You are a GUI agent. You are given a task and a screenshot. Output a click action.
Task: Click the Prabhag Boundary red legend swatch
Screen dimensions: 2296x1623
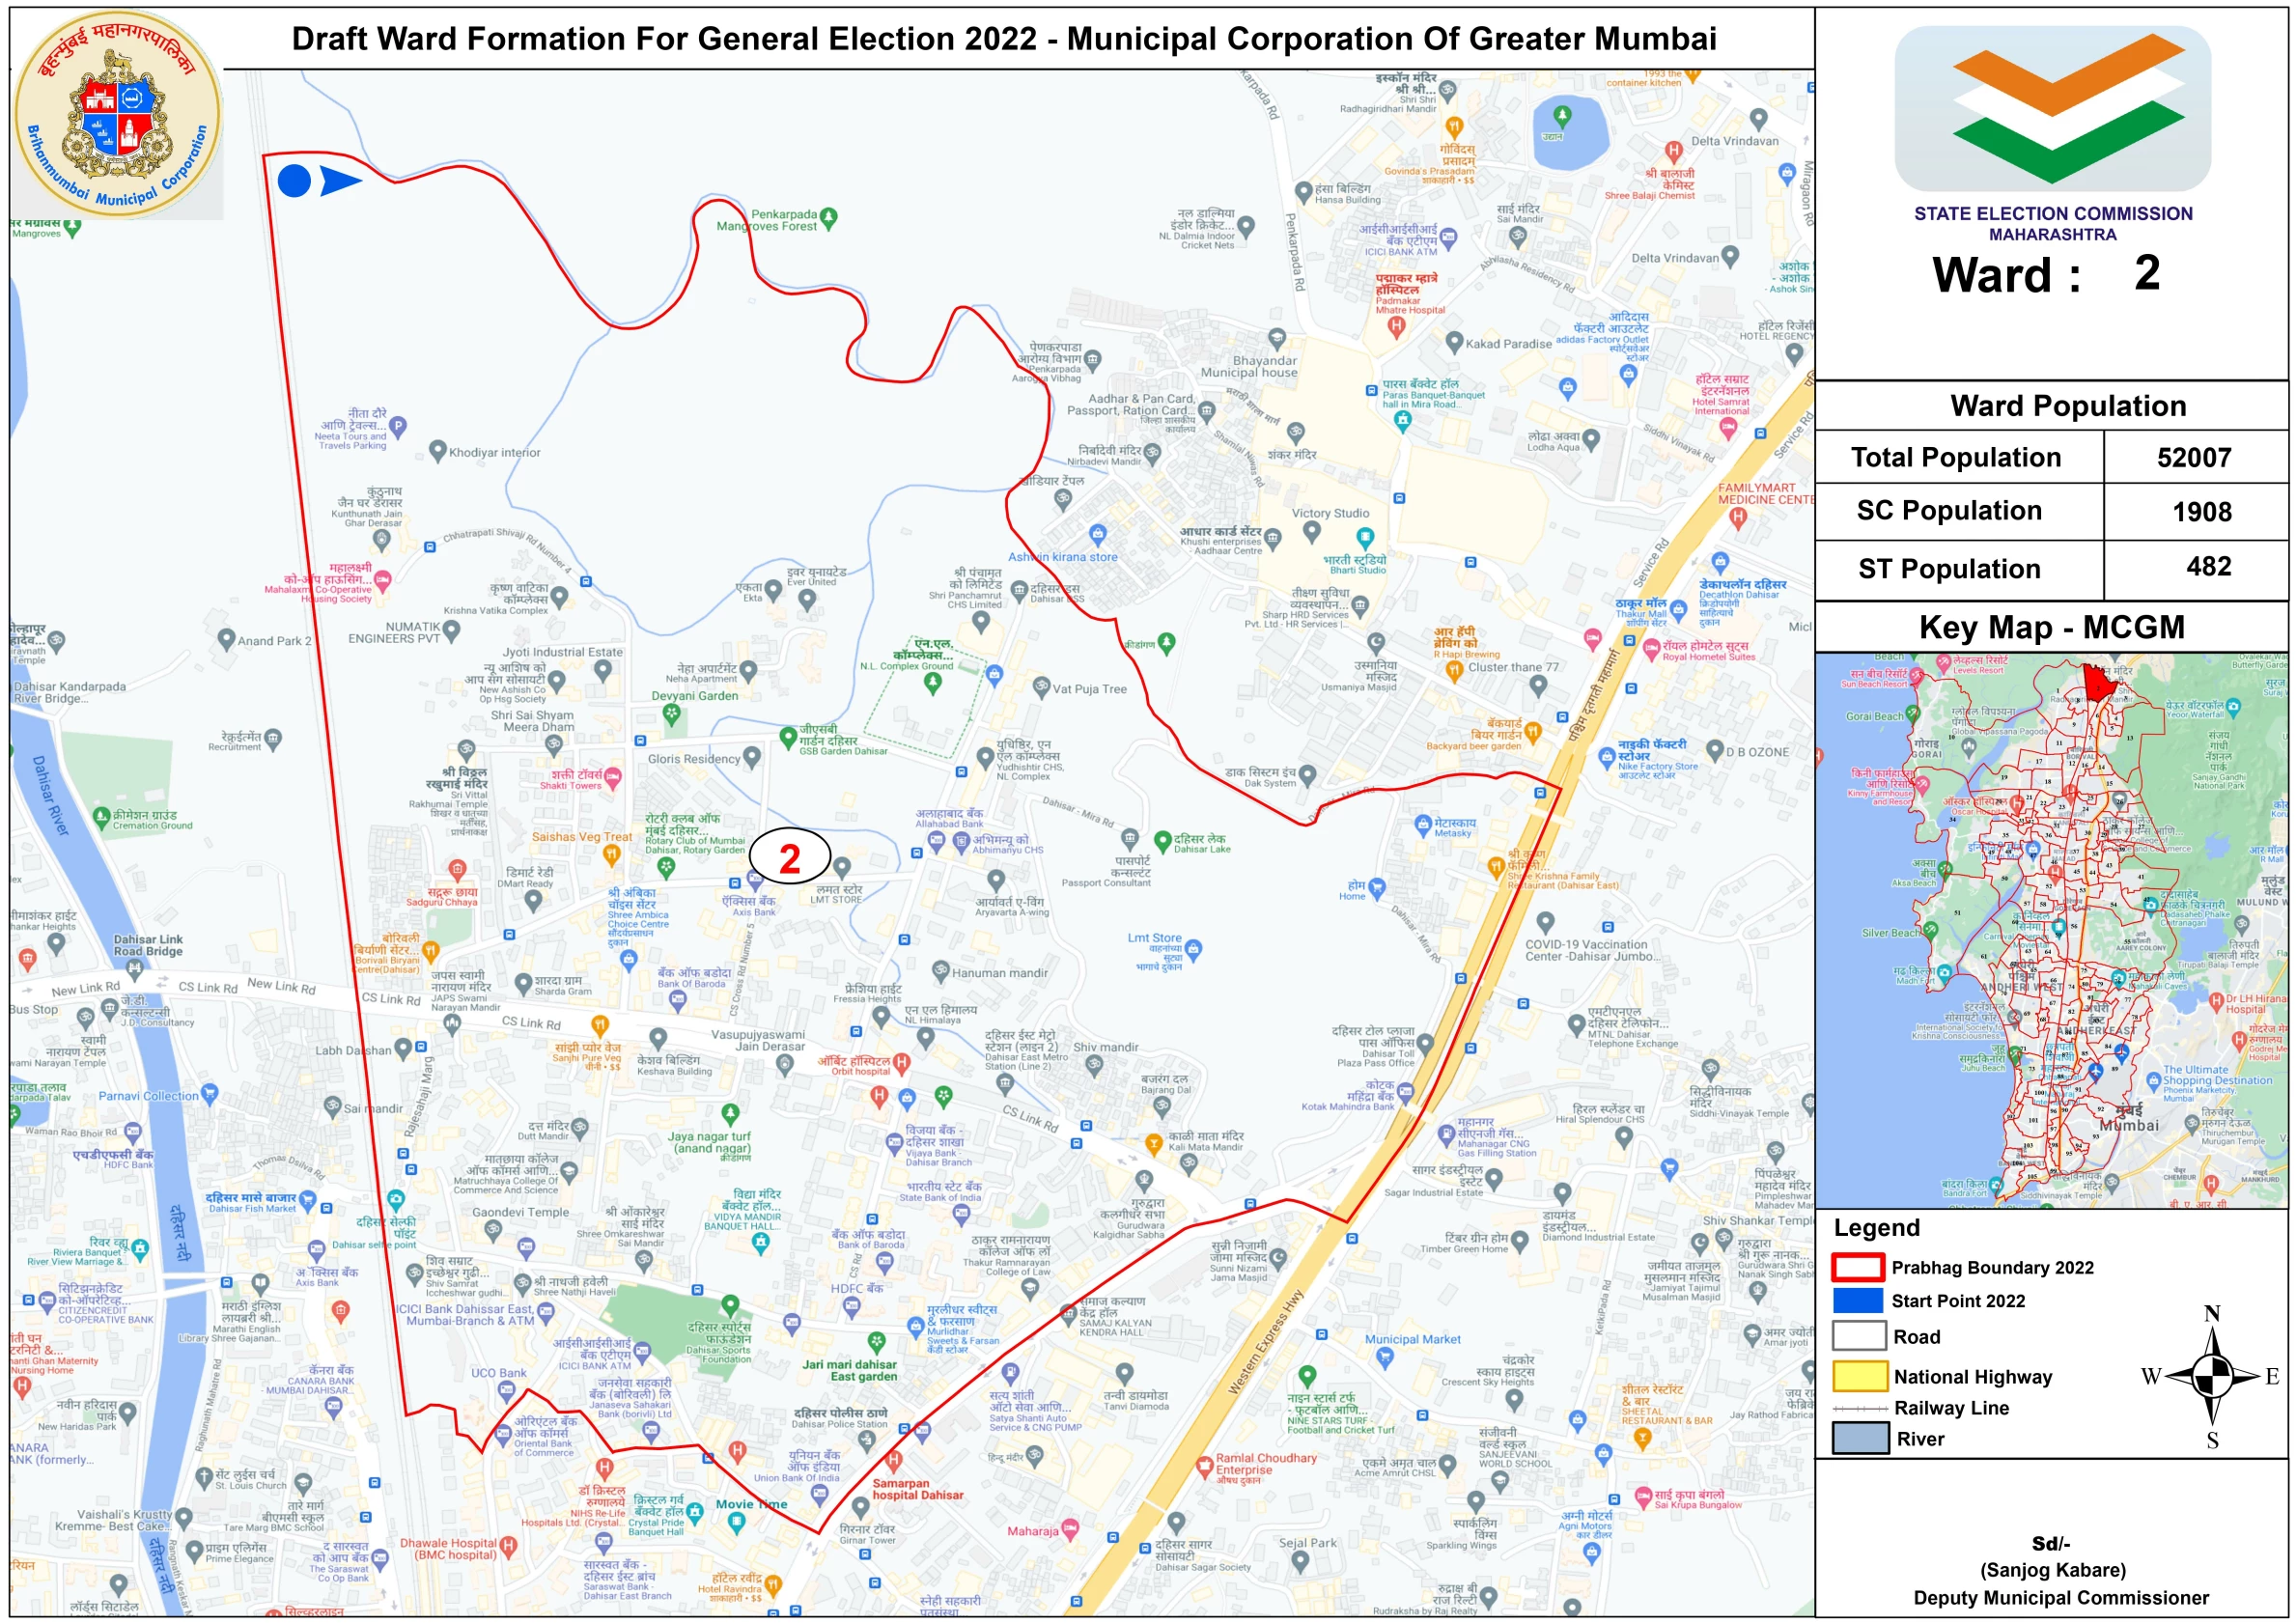click(x=1858, y=1267)
